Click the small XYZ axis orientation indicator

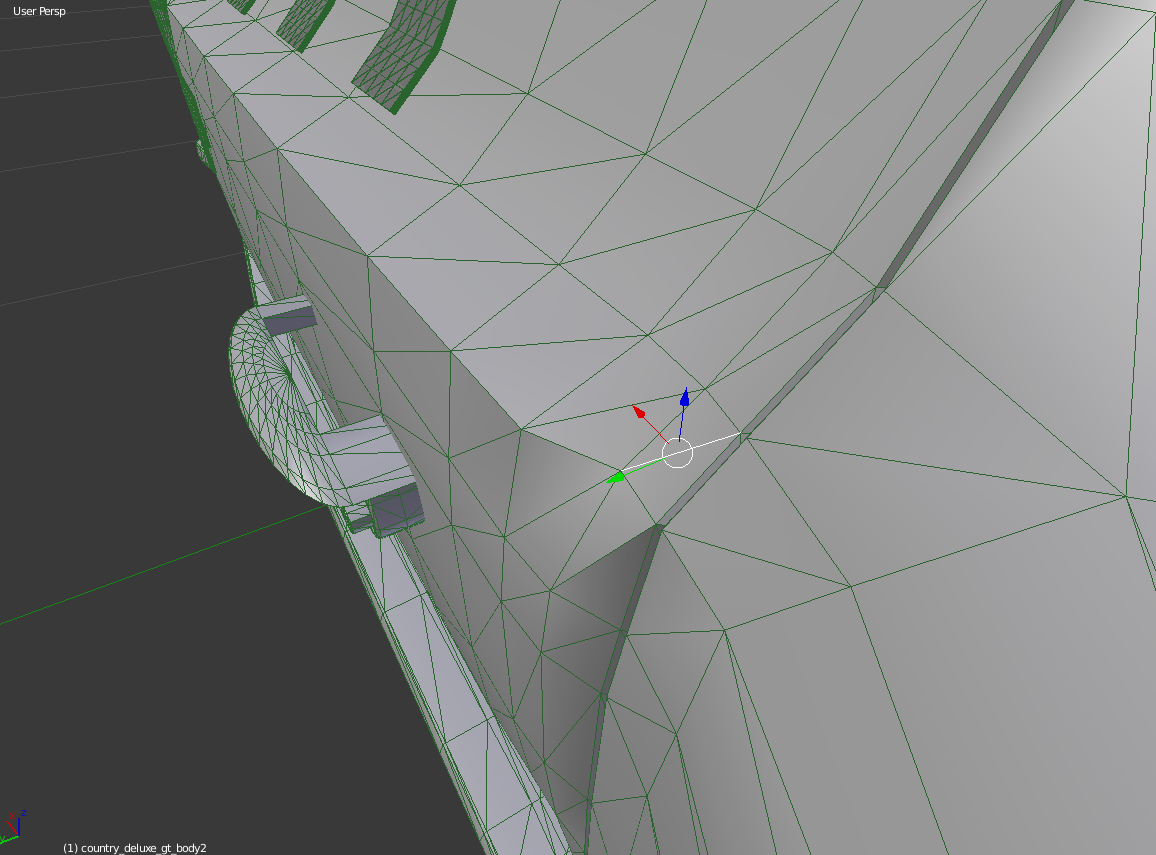(x=13, y=826)
